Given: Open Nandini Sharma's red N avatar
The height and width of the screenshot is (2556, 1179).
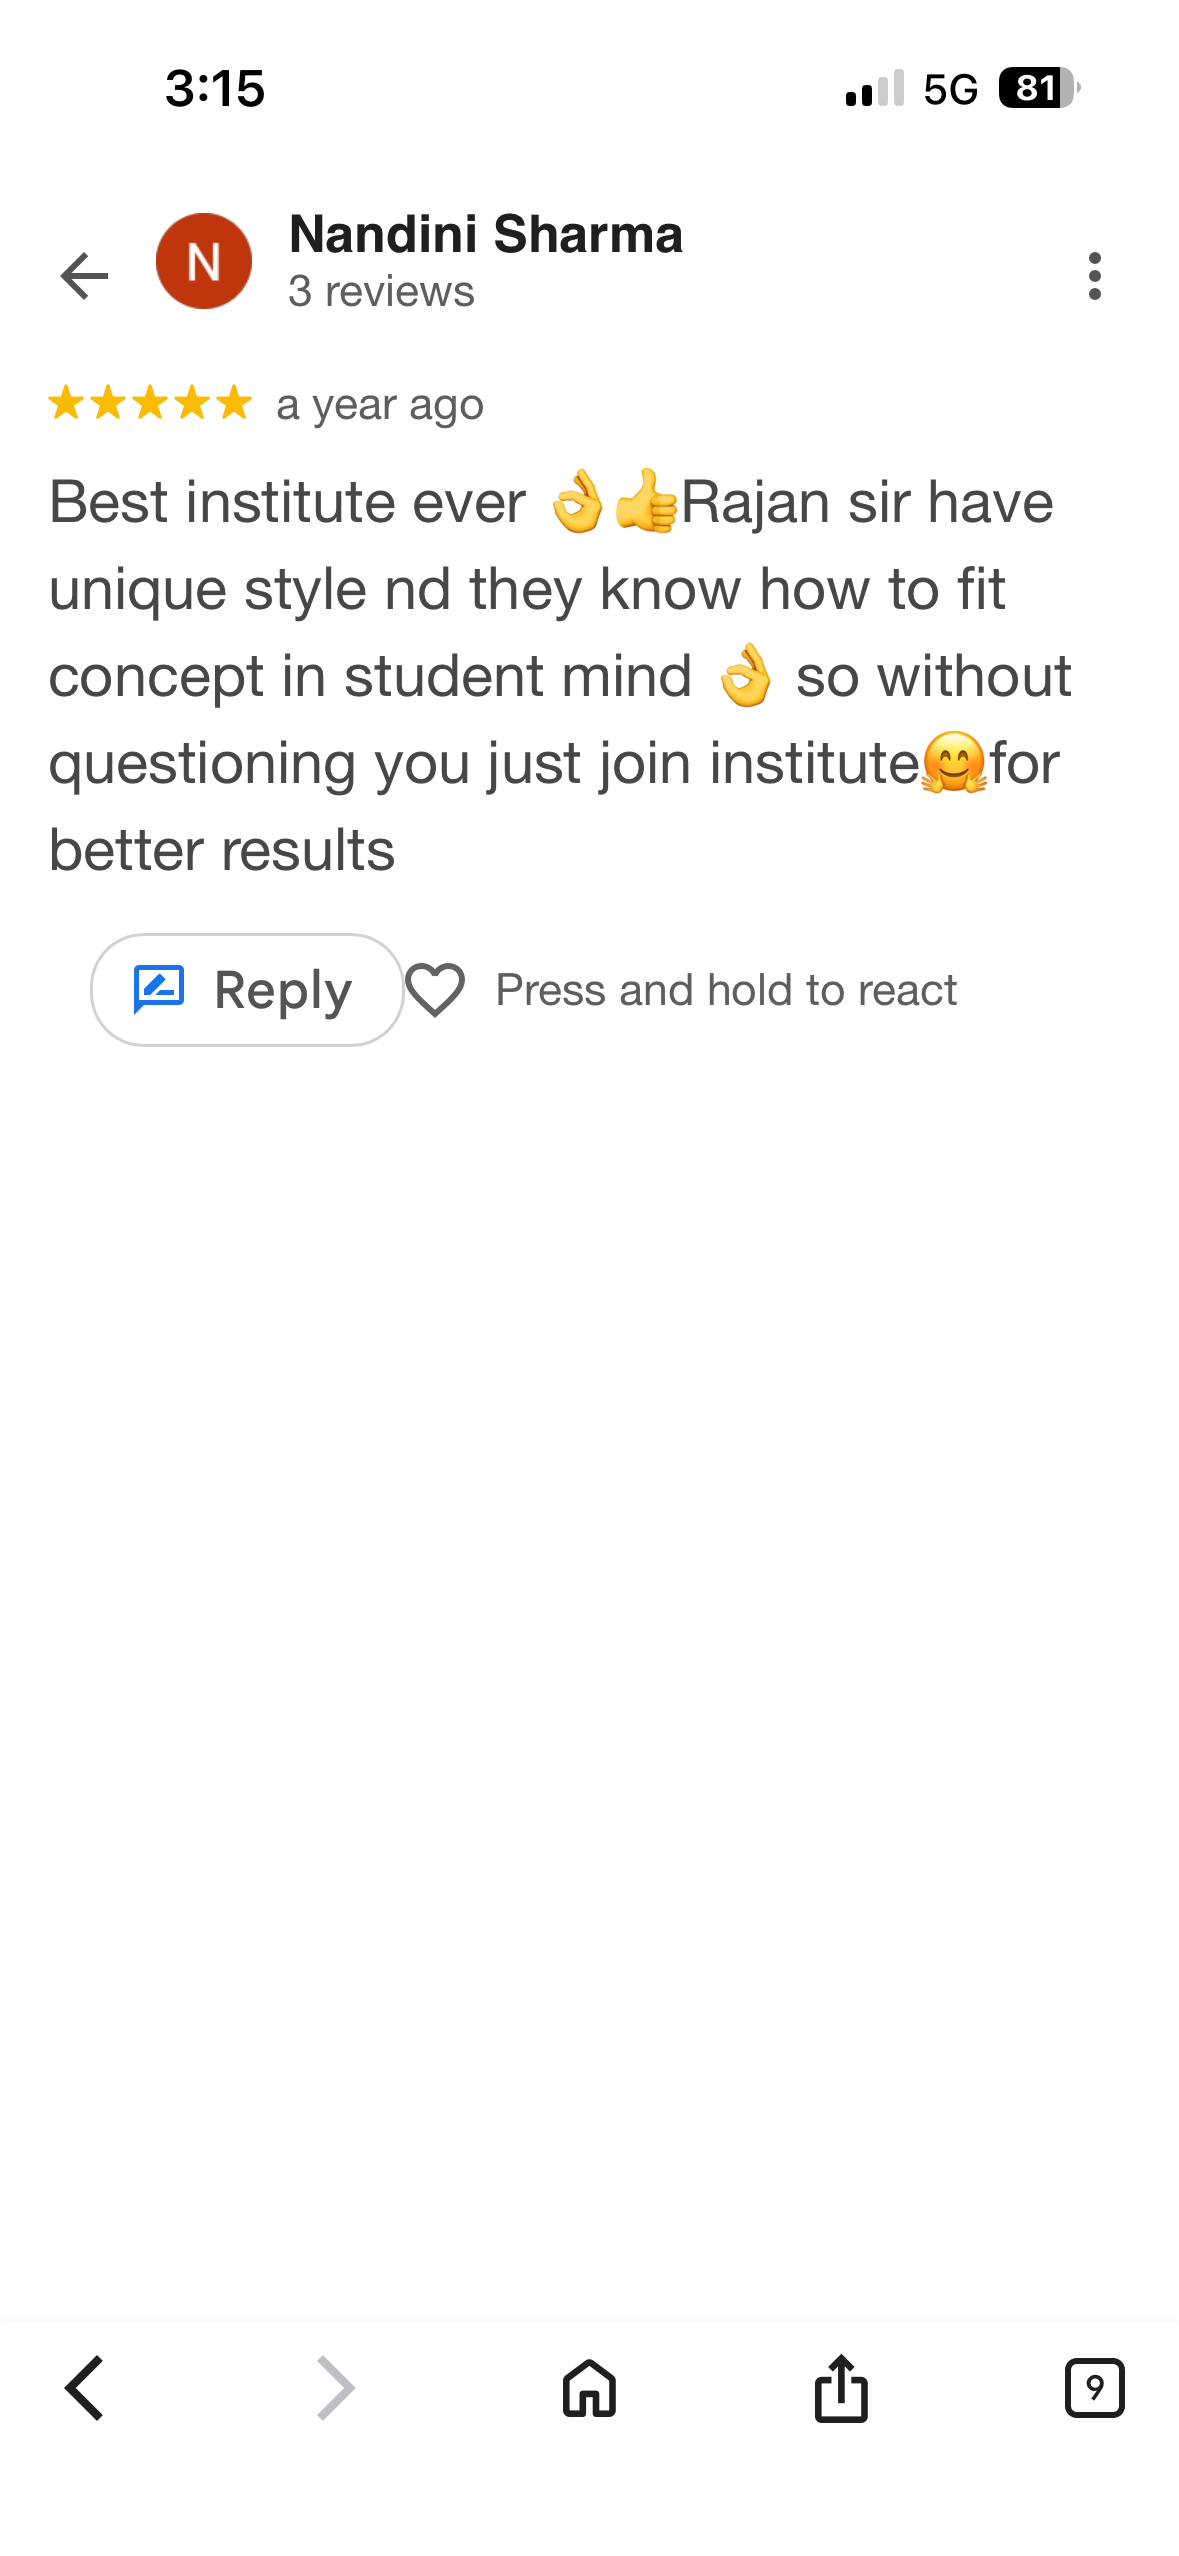Looking at the screenshot, I should click(204, 262).
